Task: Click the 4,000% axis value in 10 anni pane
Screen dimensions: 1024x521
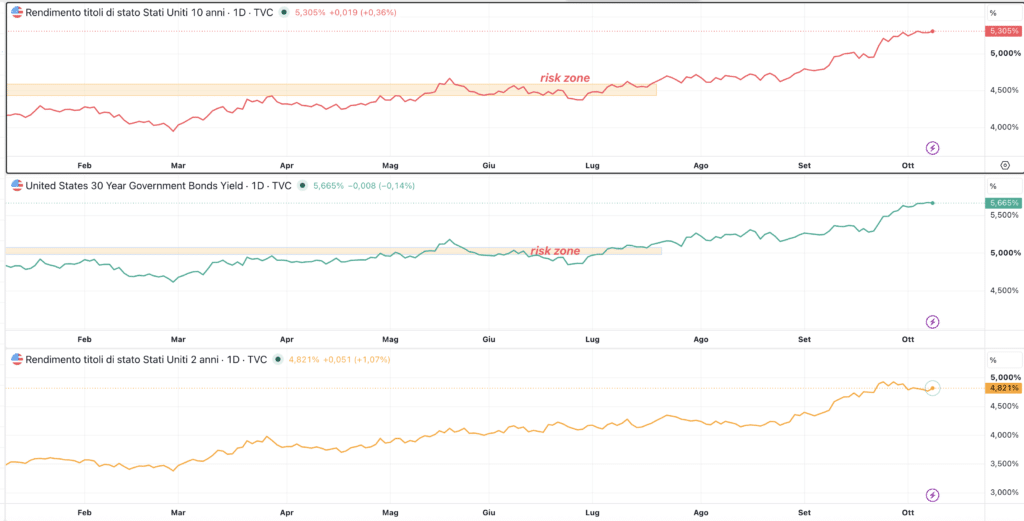Action: click(x=1004, y=127)
